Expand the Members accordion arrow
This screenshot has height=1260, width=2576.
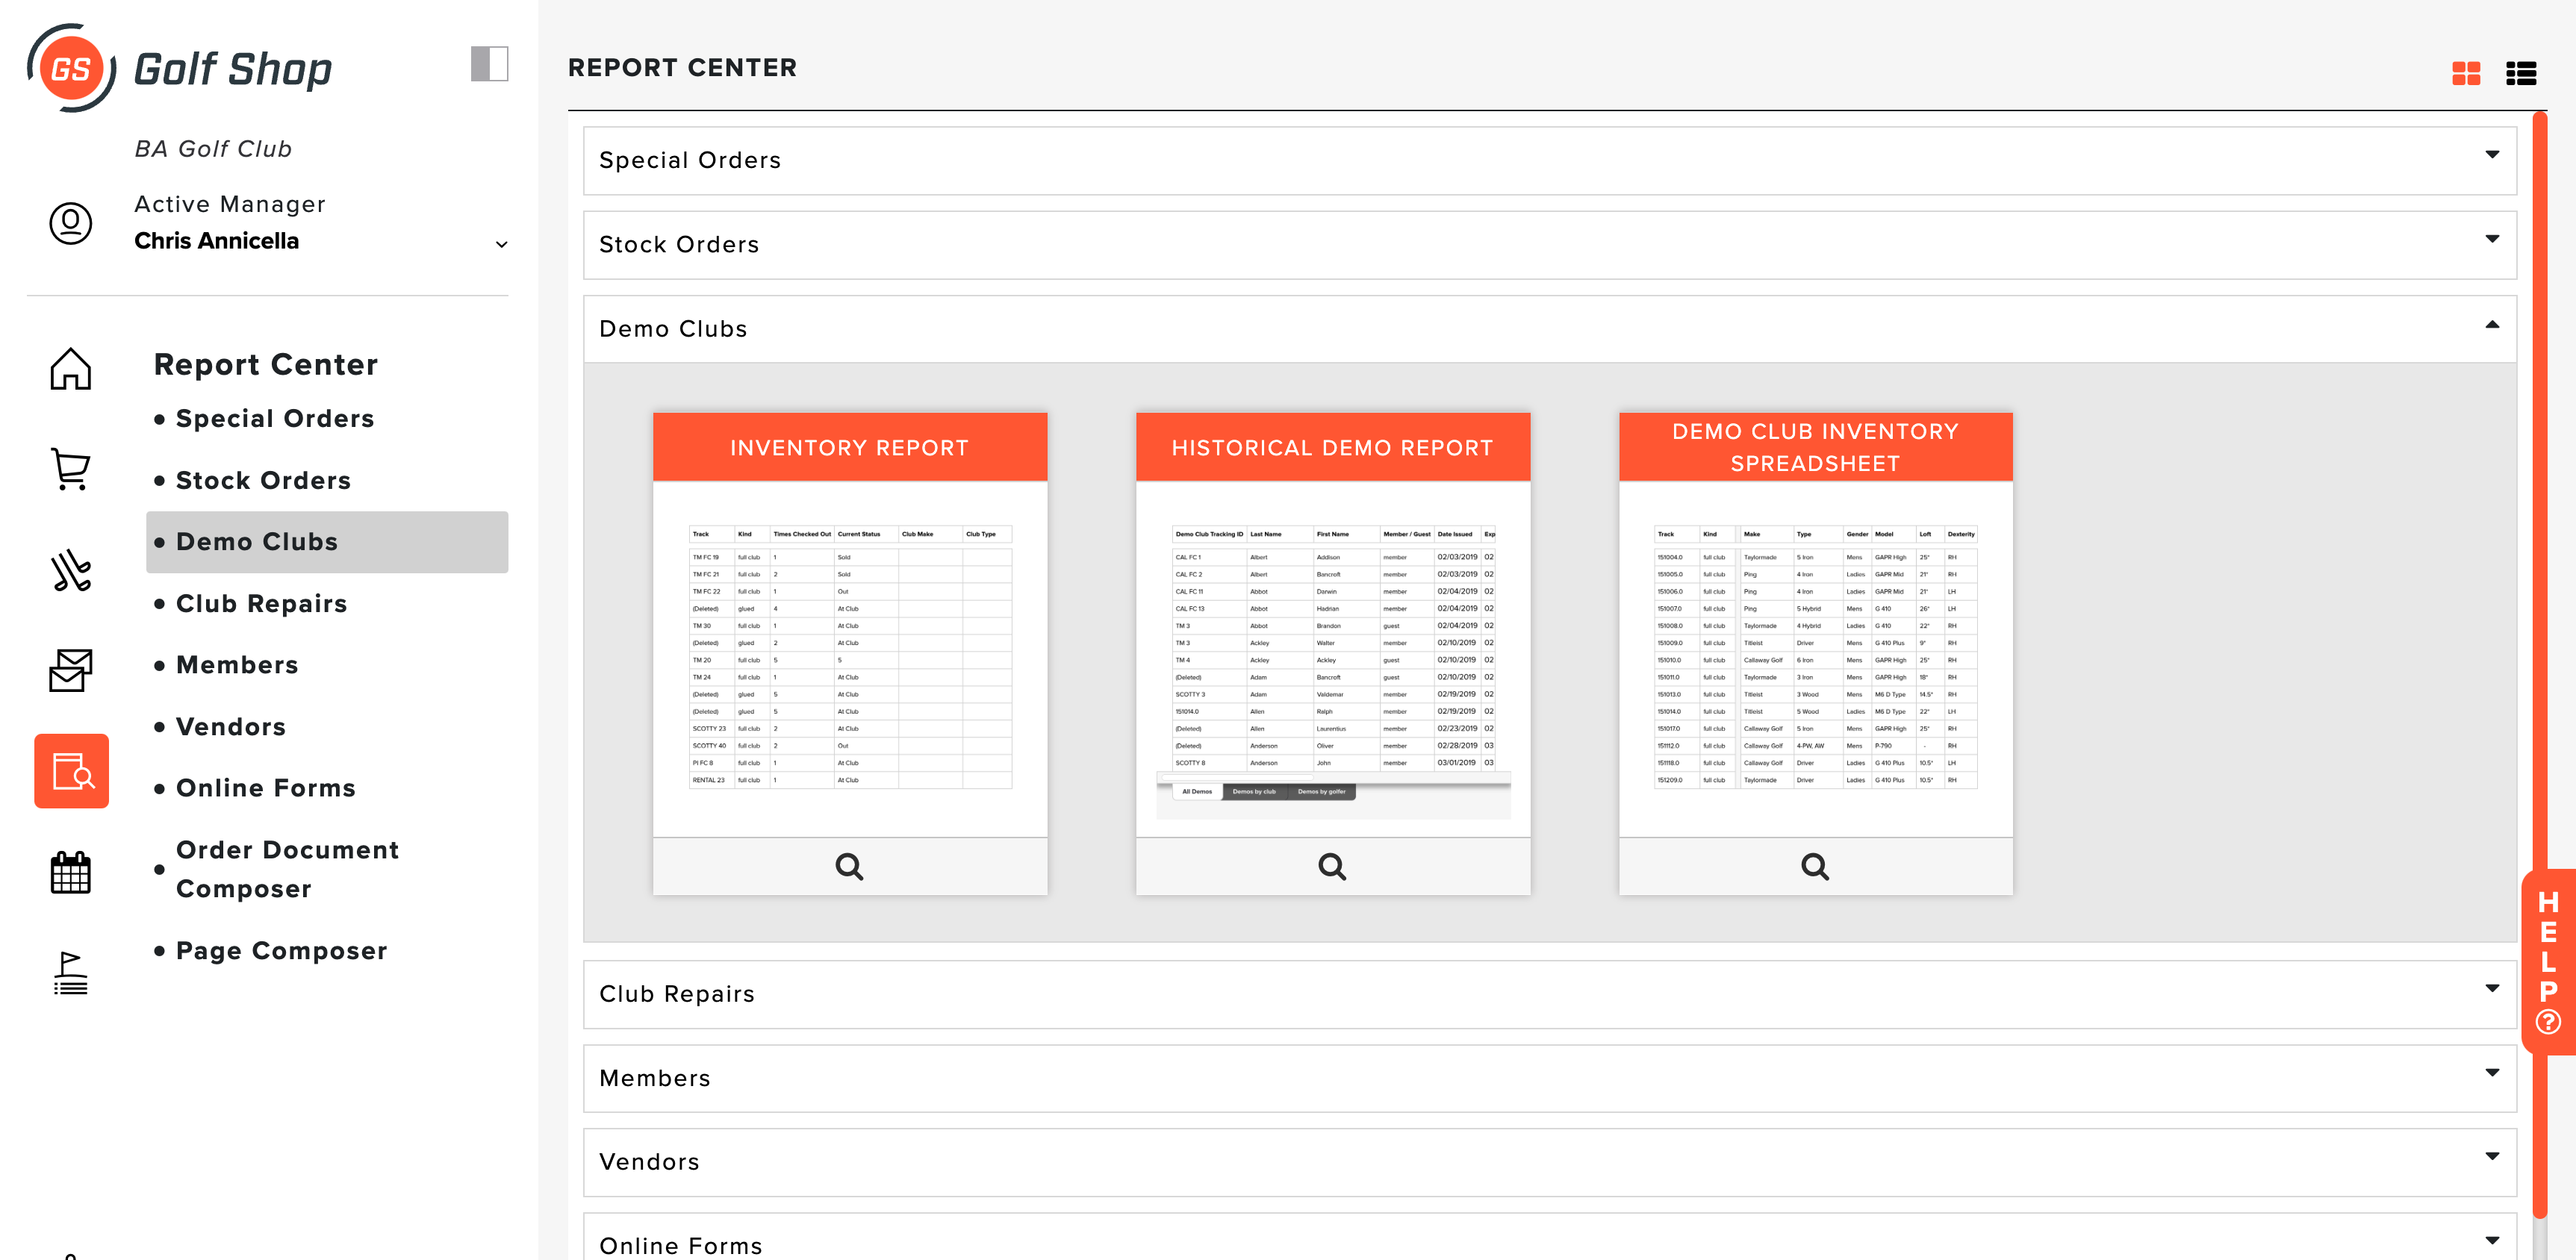pyautogui.click(x=2492, y=1073)
